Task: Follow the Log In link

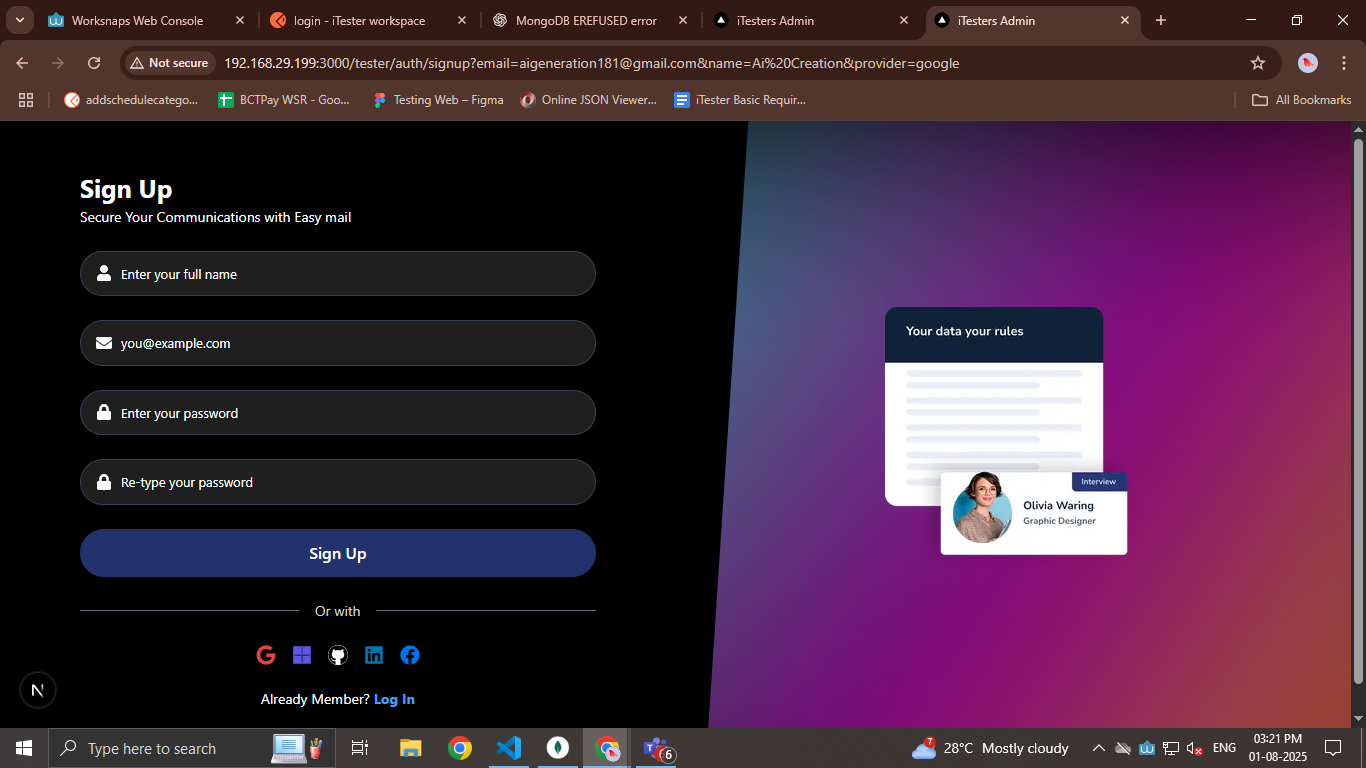Action: click(x=394, y=699)
